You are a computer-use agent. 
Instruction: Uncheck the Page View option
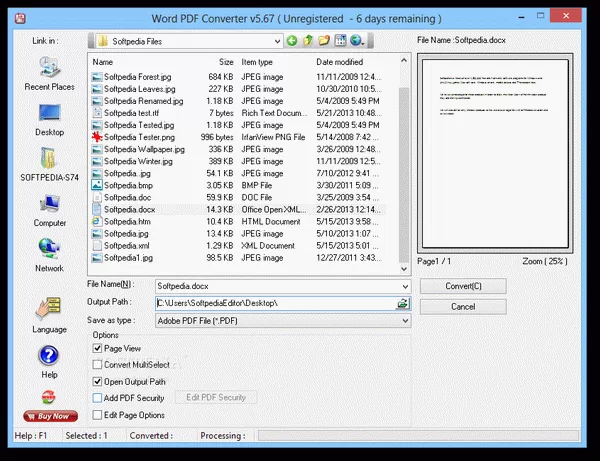coord(97,348)
